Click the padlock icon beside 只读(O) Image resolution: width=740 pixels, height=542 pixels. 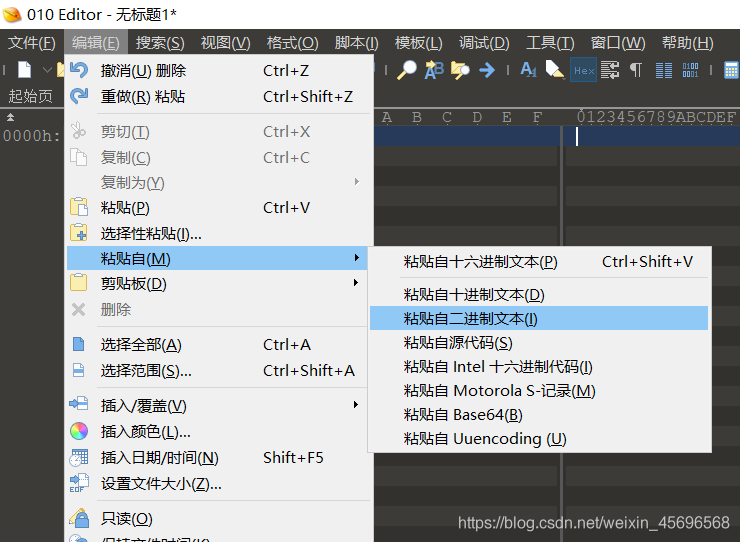(80, 517)
